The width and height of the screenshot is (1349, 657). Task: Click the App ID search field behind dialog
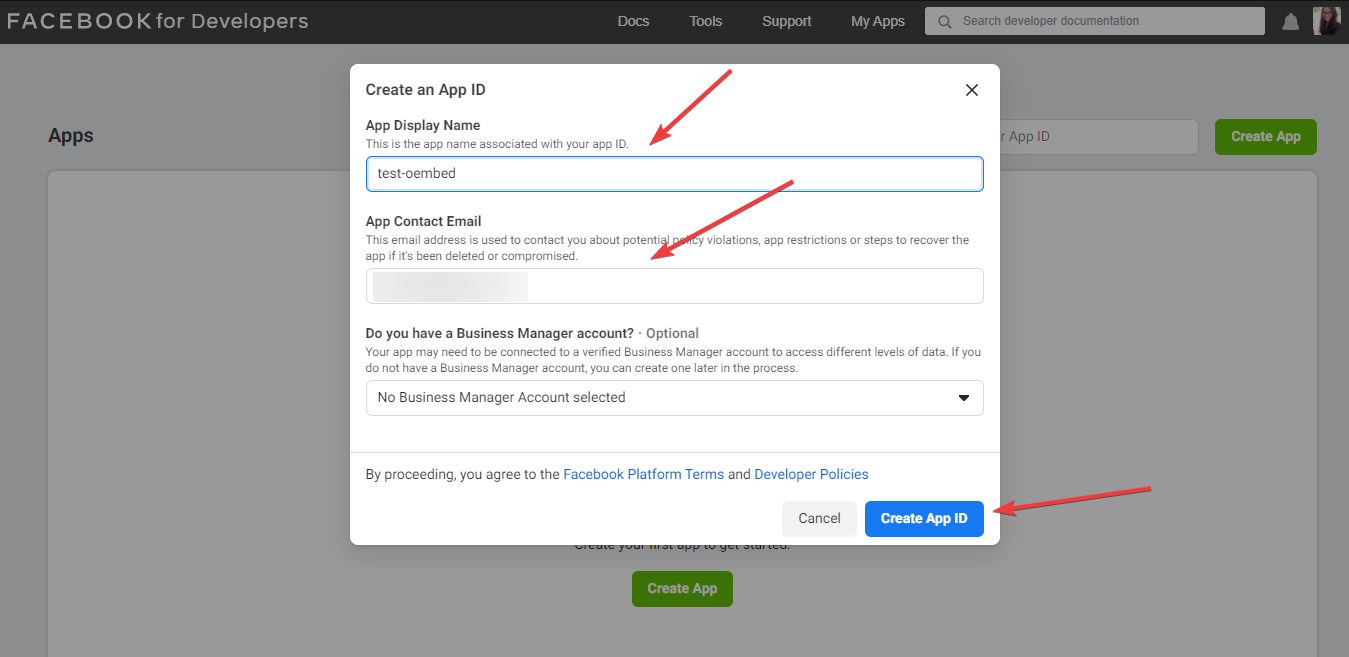(x=1098, y=137)
